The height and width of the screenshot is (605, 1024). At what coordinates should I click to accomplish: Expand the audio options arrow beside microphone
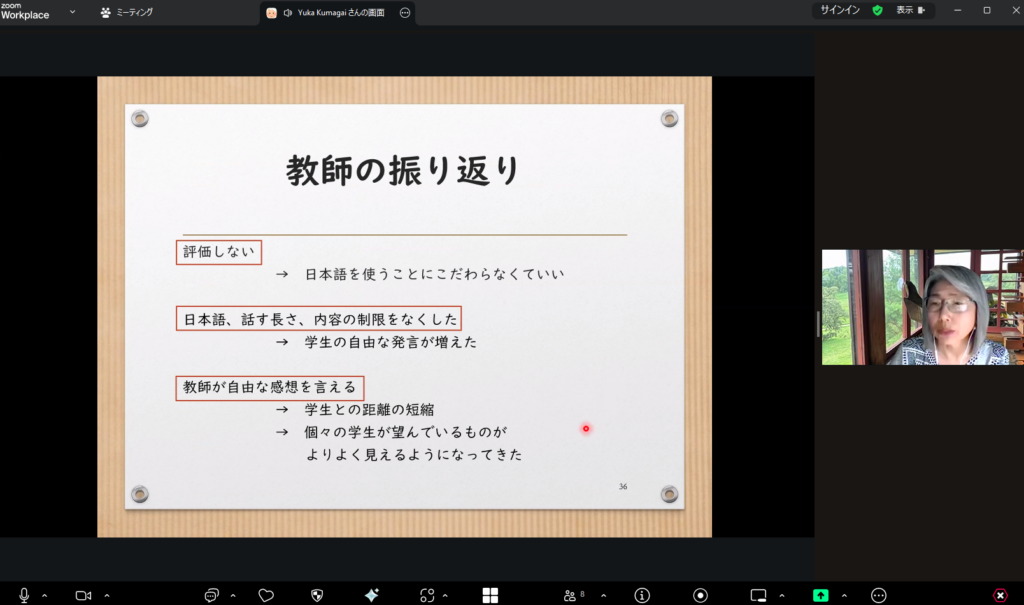tap(45, 595)
